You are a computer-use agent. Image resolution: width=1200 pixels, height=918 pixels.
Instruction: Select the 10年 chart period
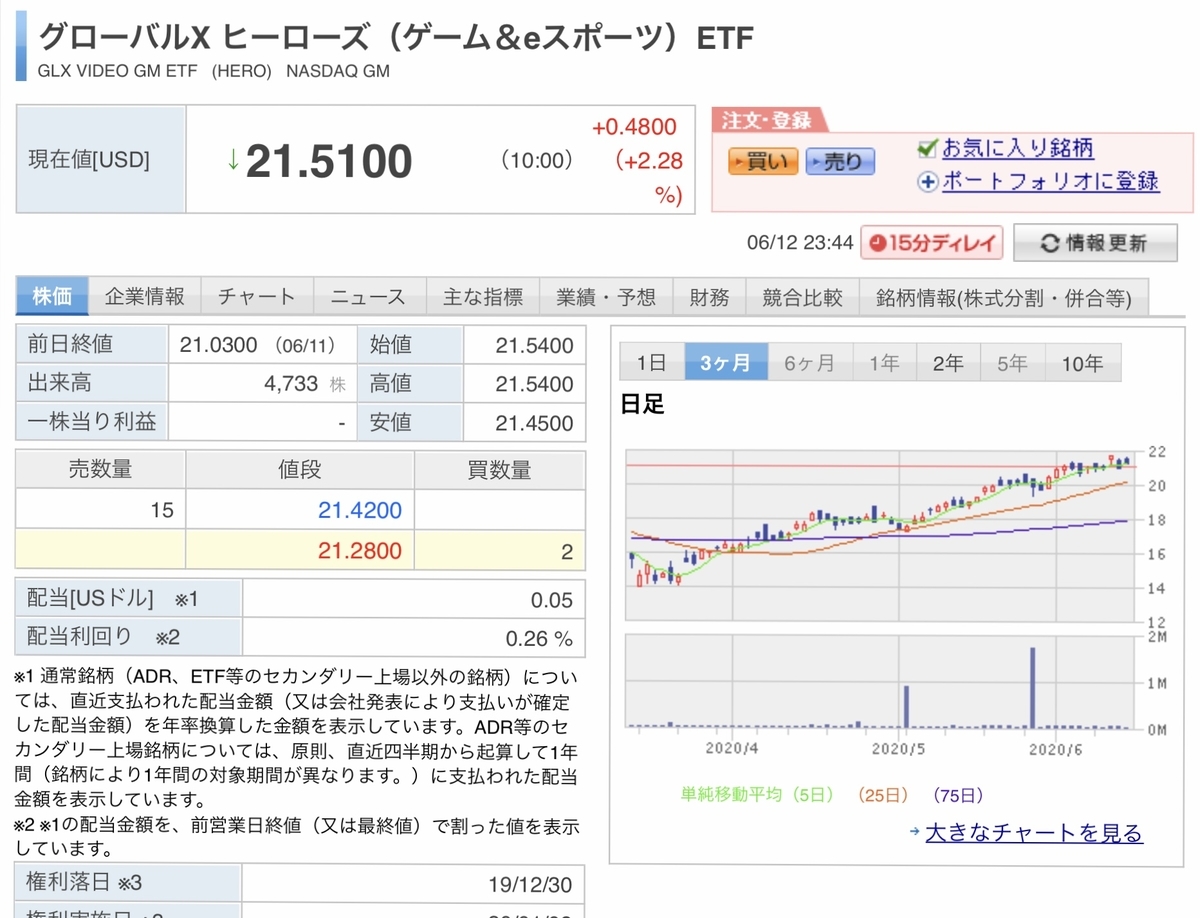[x=1082, y=363]
